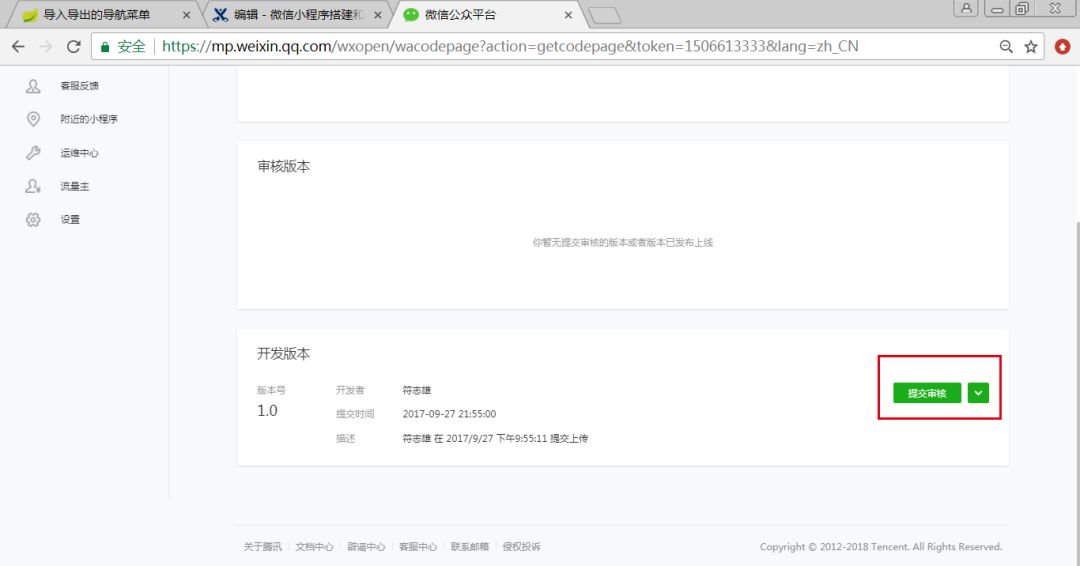1080x566 pixels.
Task: Click the 运维中心 wrench icon
Action: point(33,153)
